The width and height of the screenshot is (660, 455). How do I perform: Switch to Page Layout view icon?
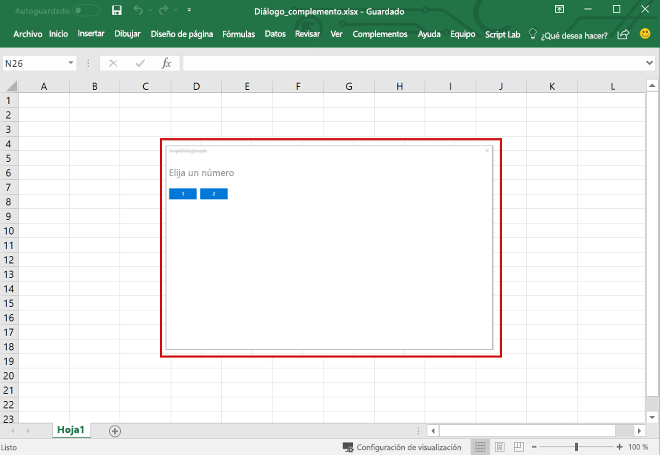(500, 447)
